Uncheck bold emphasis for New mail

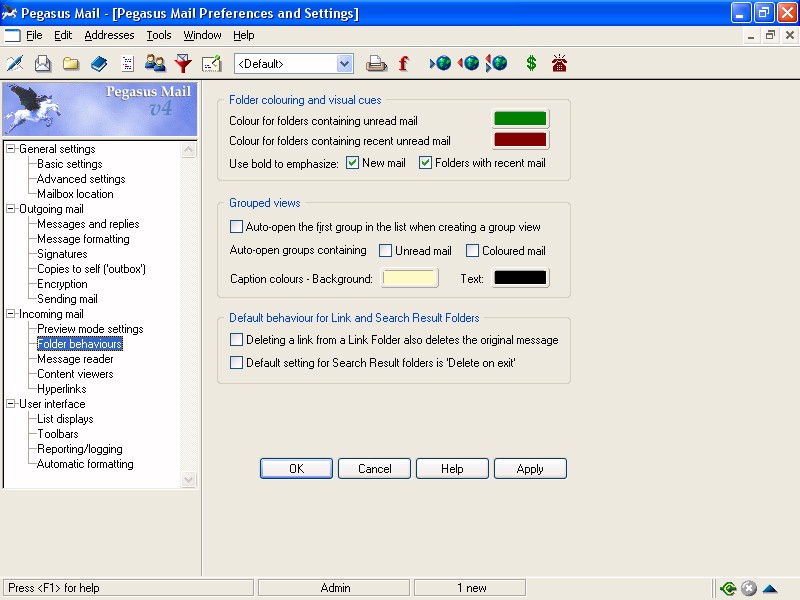click(x=352, y=163)
